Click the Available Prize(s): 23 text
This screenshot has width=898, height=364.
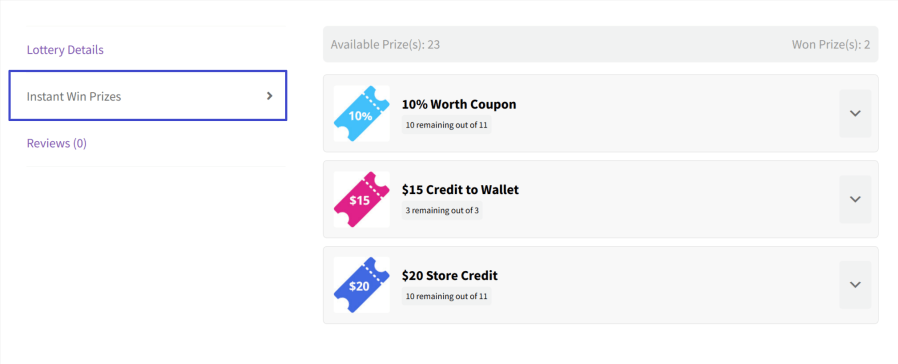[x=385, y=45]
